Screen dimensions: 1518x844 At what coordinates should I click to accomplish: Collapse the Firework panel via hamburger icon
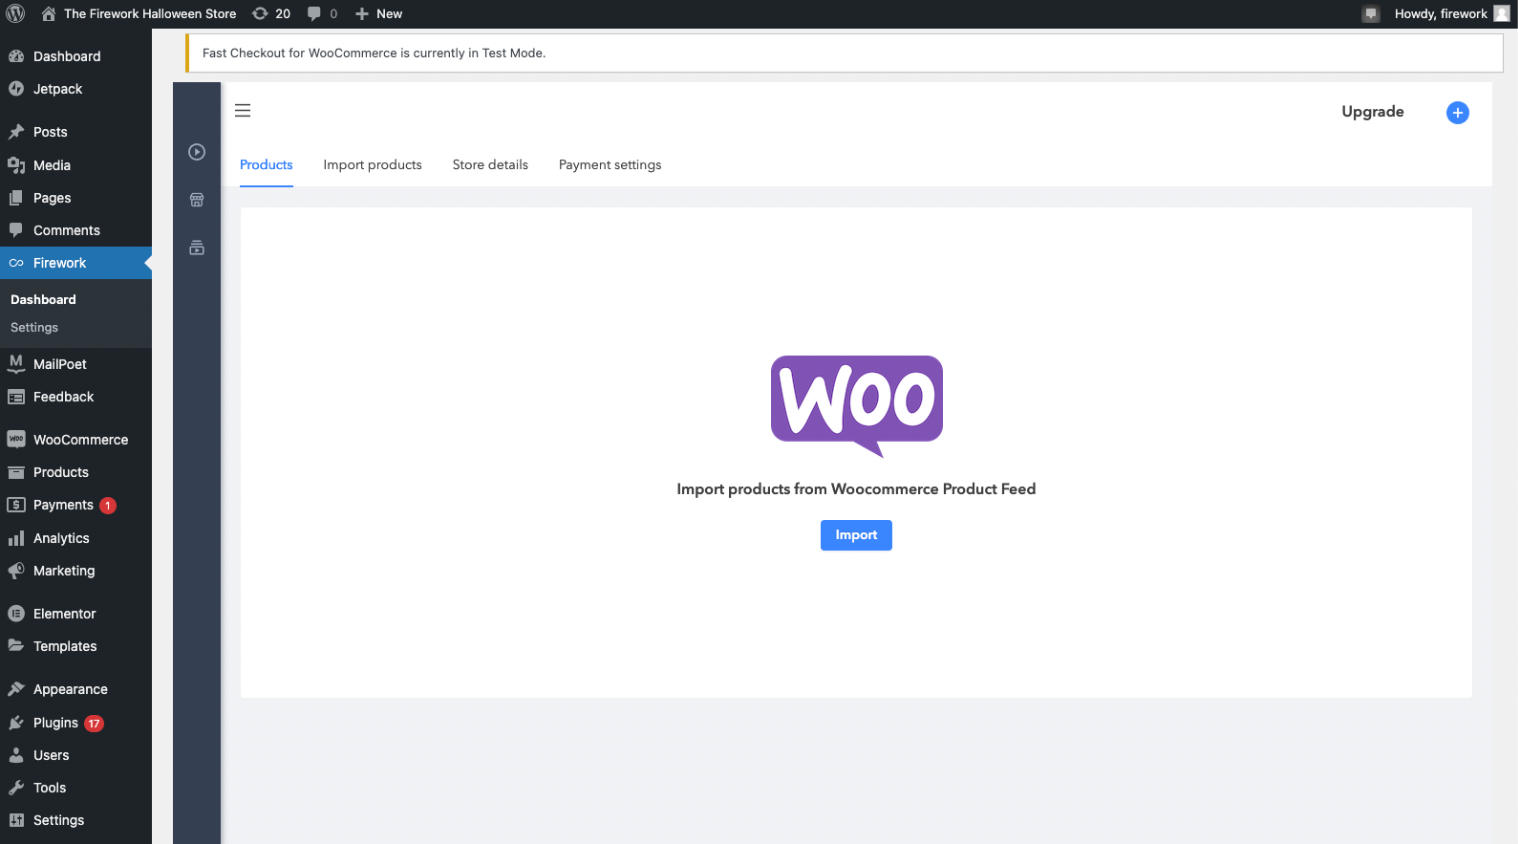point(242,110)
